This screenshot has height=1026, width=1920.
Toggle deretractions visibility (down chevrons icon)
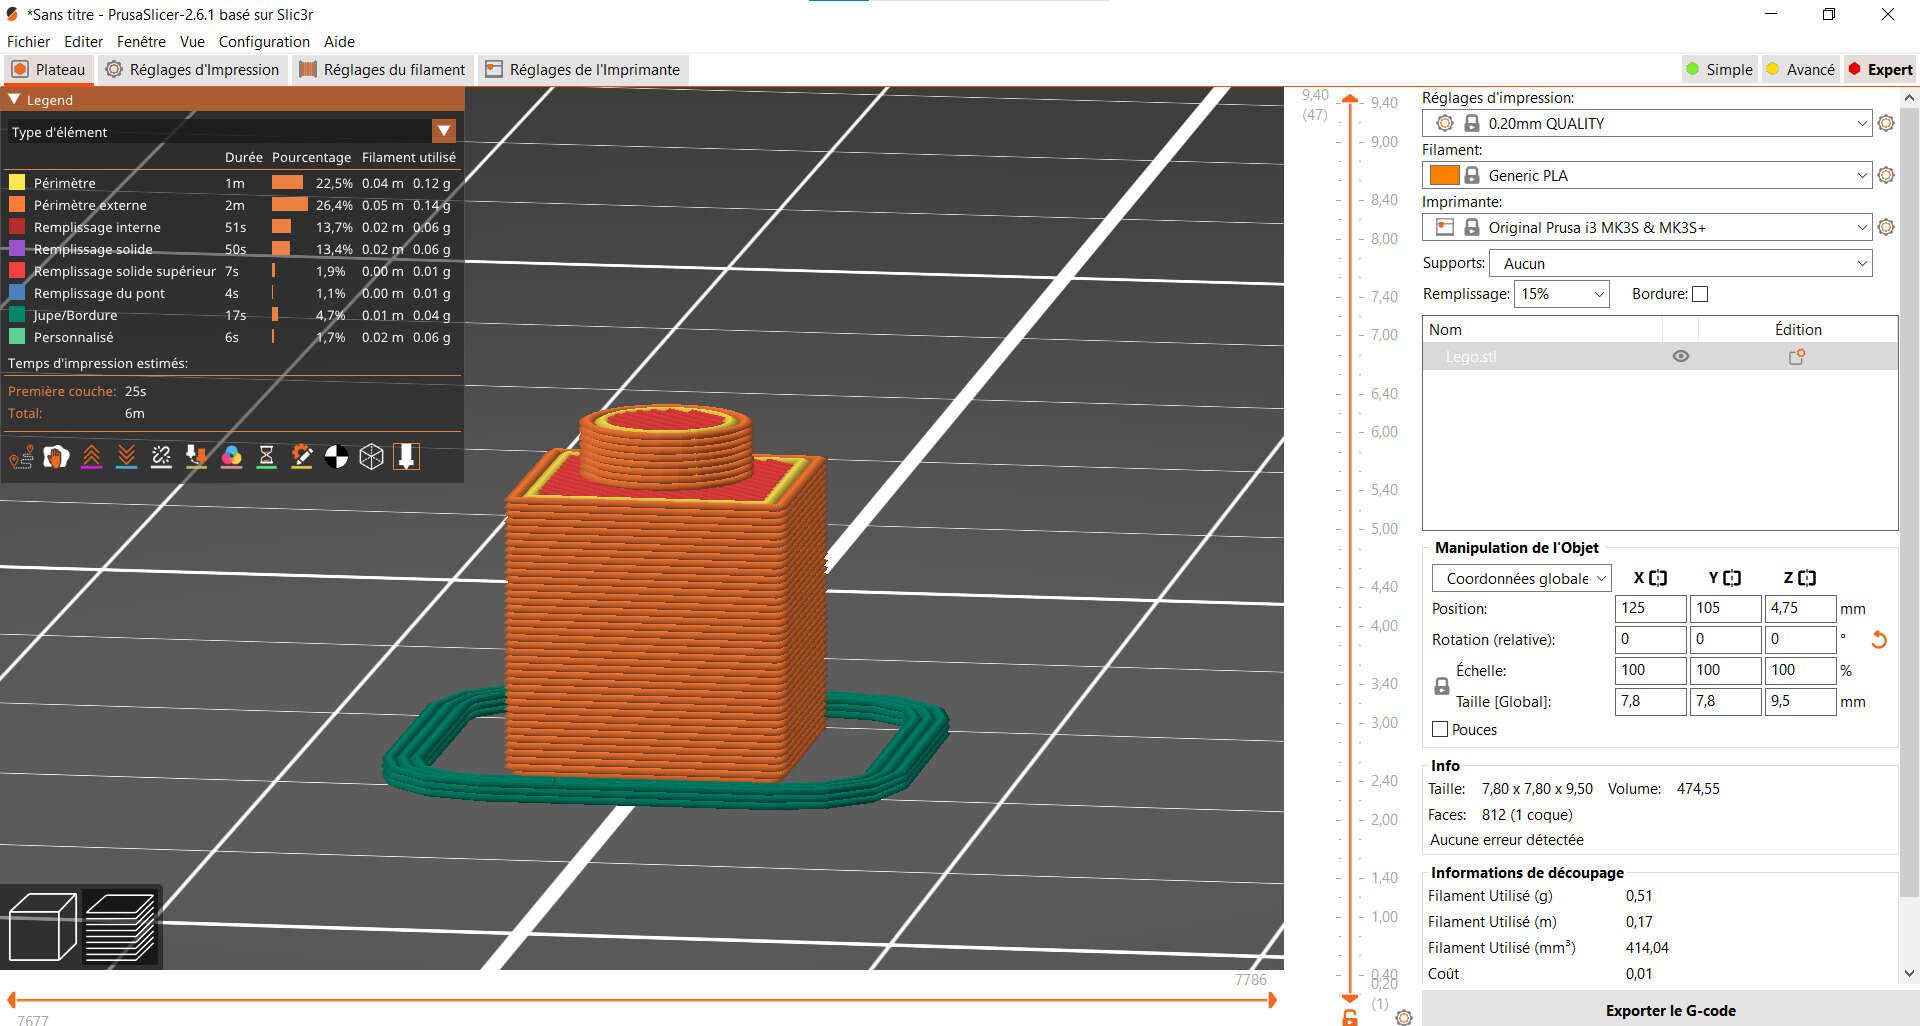tap(126, 457)
